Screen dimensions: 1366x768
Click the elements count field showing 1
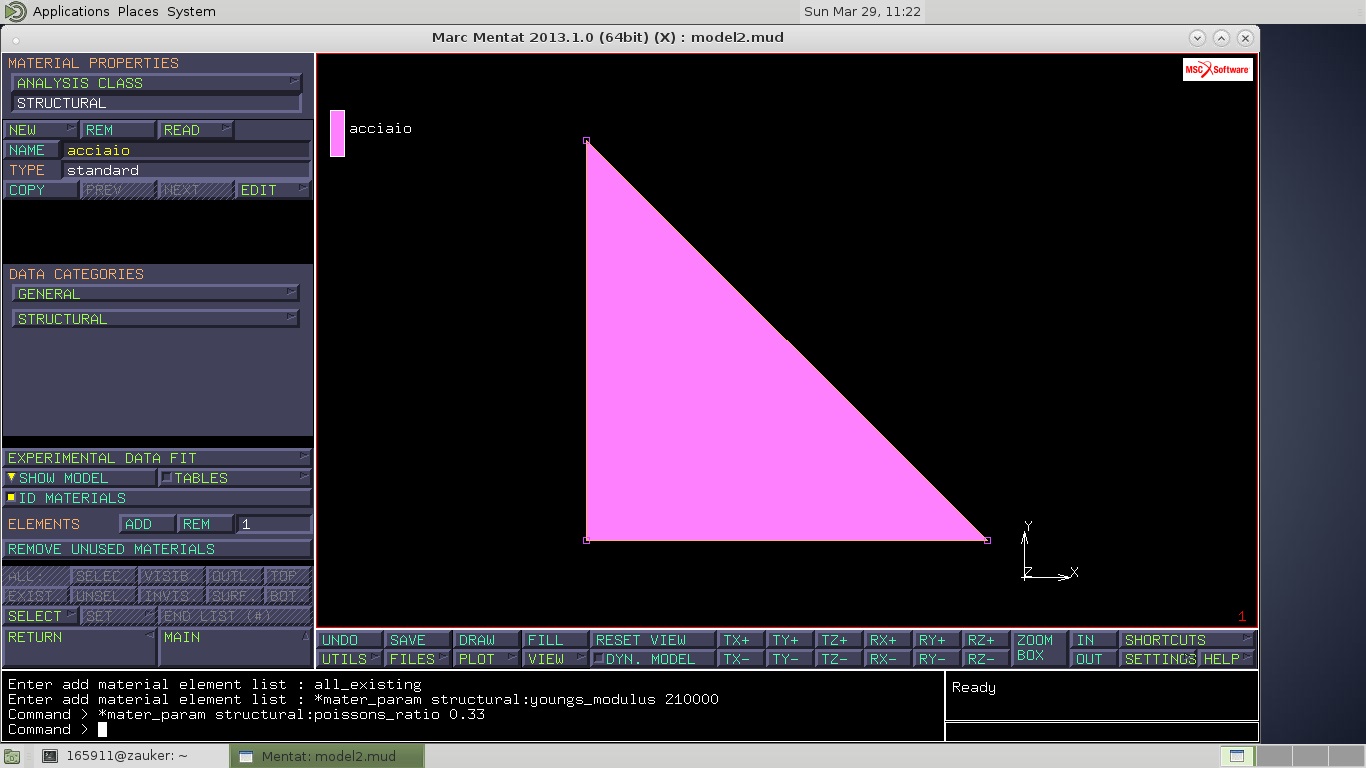274,524
